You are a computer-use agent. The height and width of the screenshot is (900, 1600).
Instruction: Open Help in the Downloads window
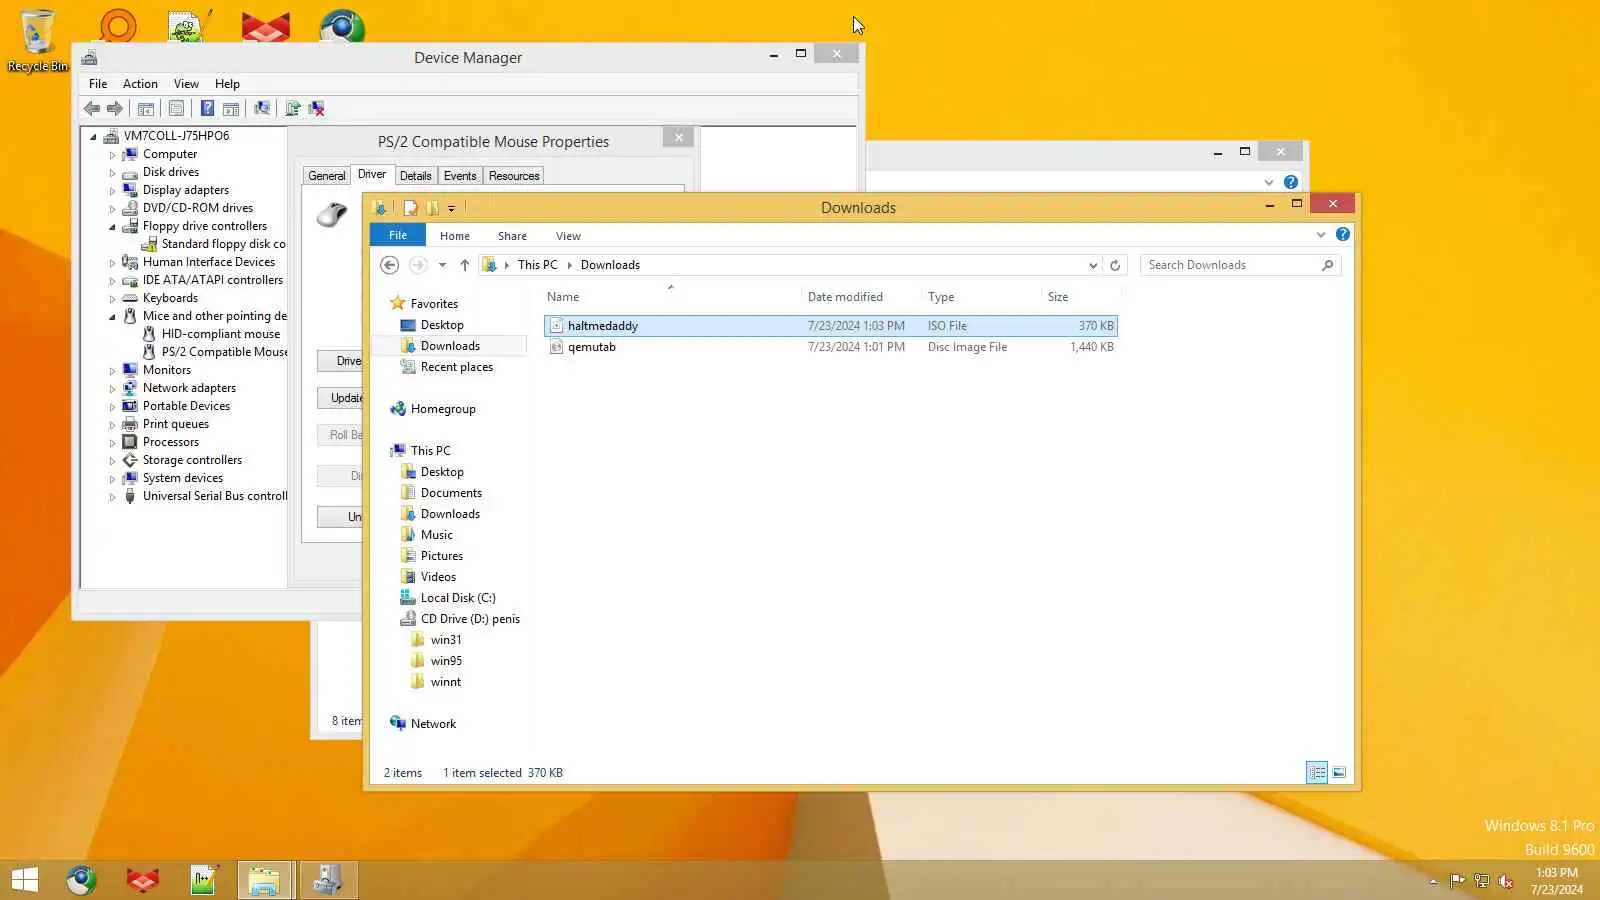point(1343,235)
